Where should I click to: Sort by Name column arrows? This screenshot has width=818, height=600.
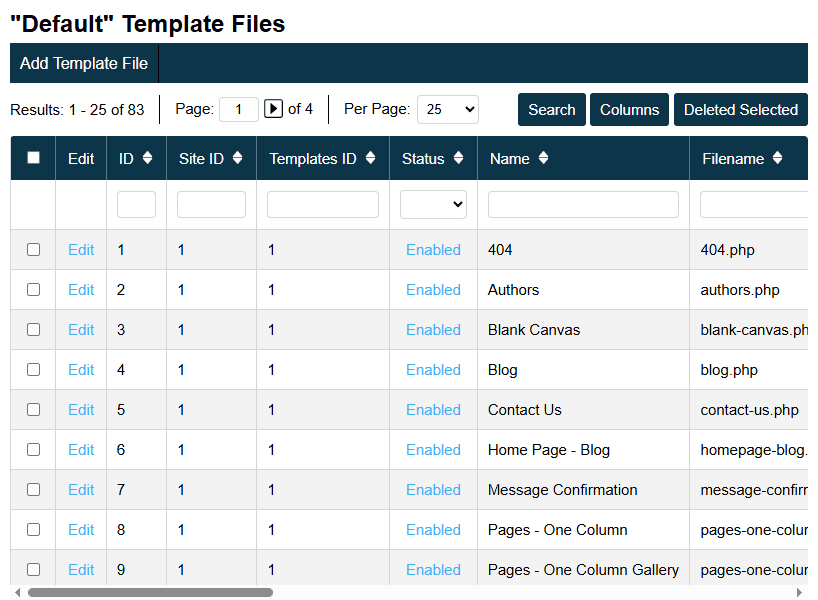click(x=543, y=158)
